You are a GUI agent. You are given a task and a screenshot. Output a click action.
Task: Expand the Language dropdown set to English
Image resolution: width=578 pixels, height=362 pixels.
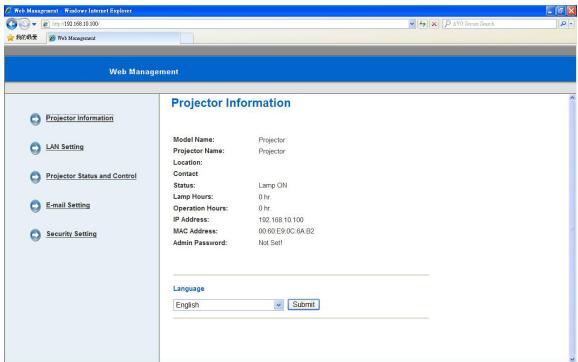pos(228,305)
